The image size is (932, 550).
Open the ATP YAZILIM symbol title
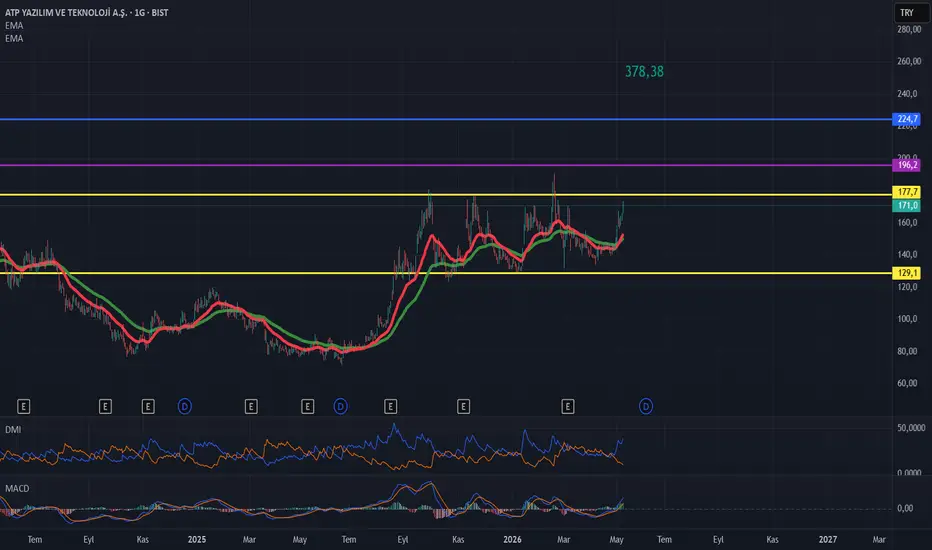pyautogui.click(x=87, y=12)
